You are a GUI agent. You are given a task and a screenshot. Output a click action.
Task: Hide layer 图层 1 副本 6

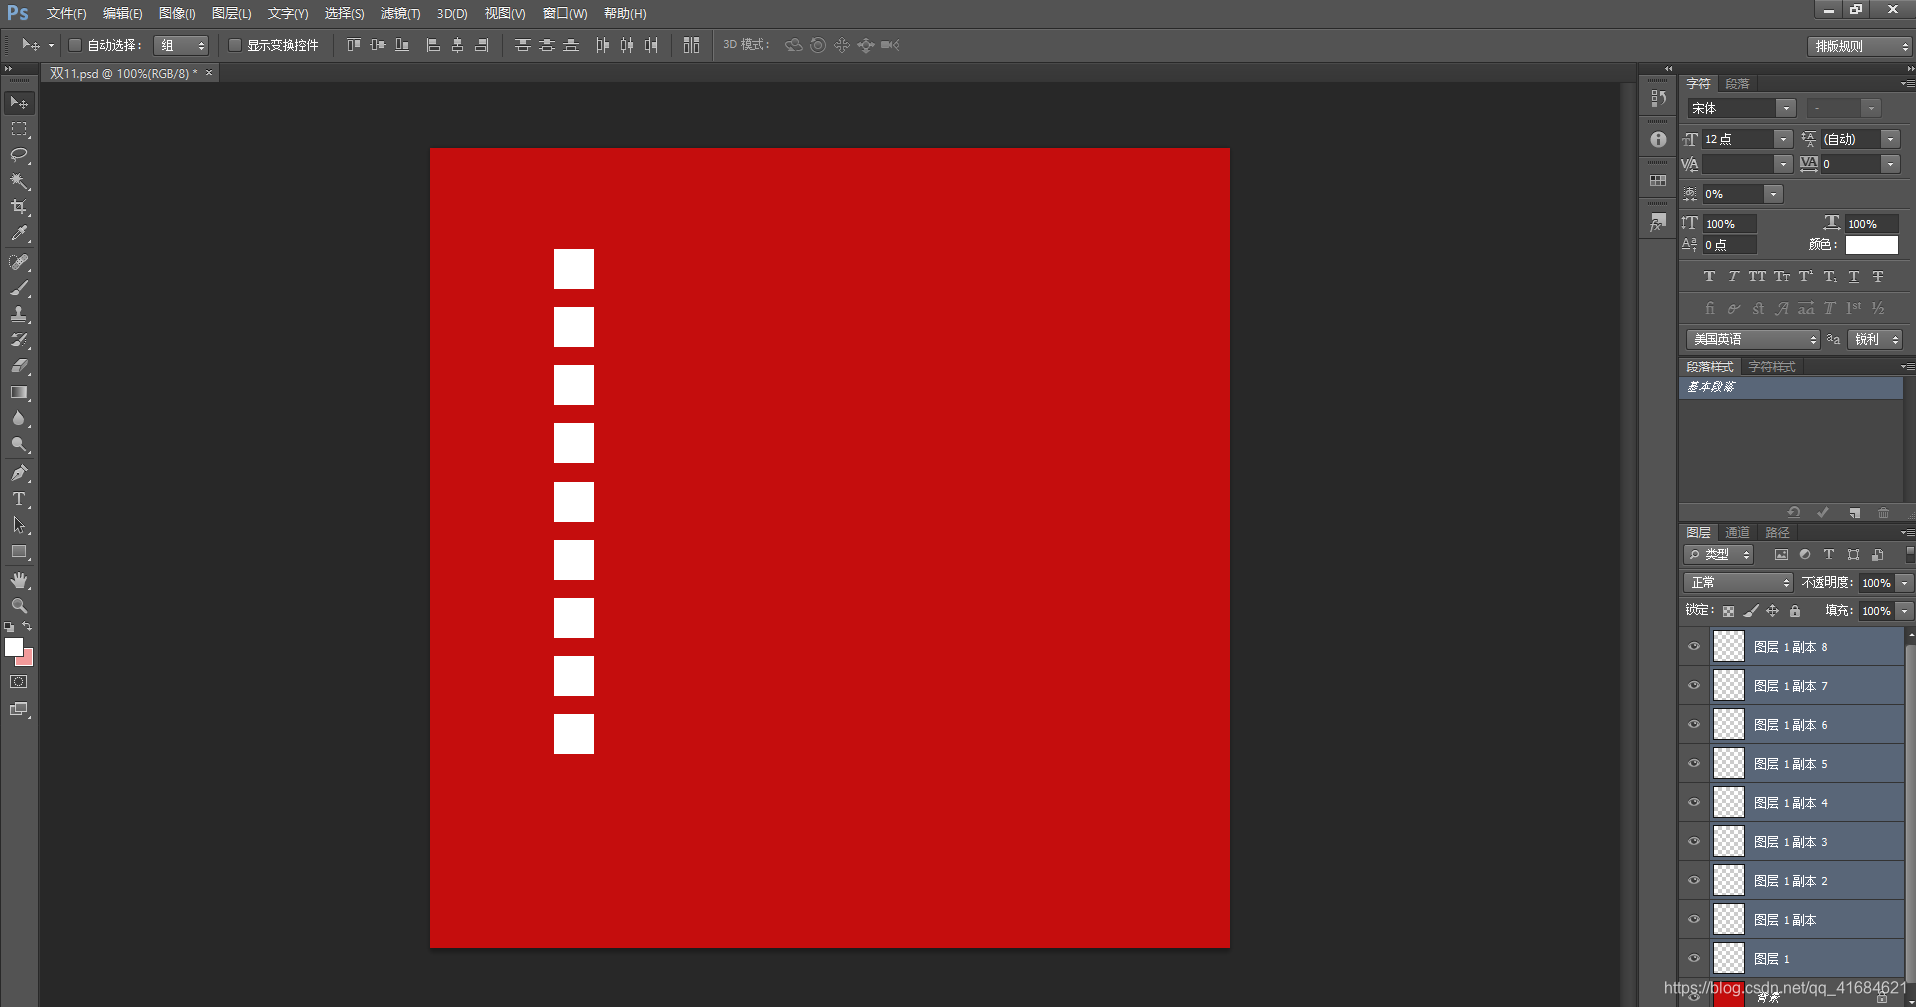pyautogui.click(x=1694, y=725)
